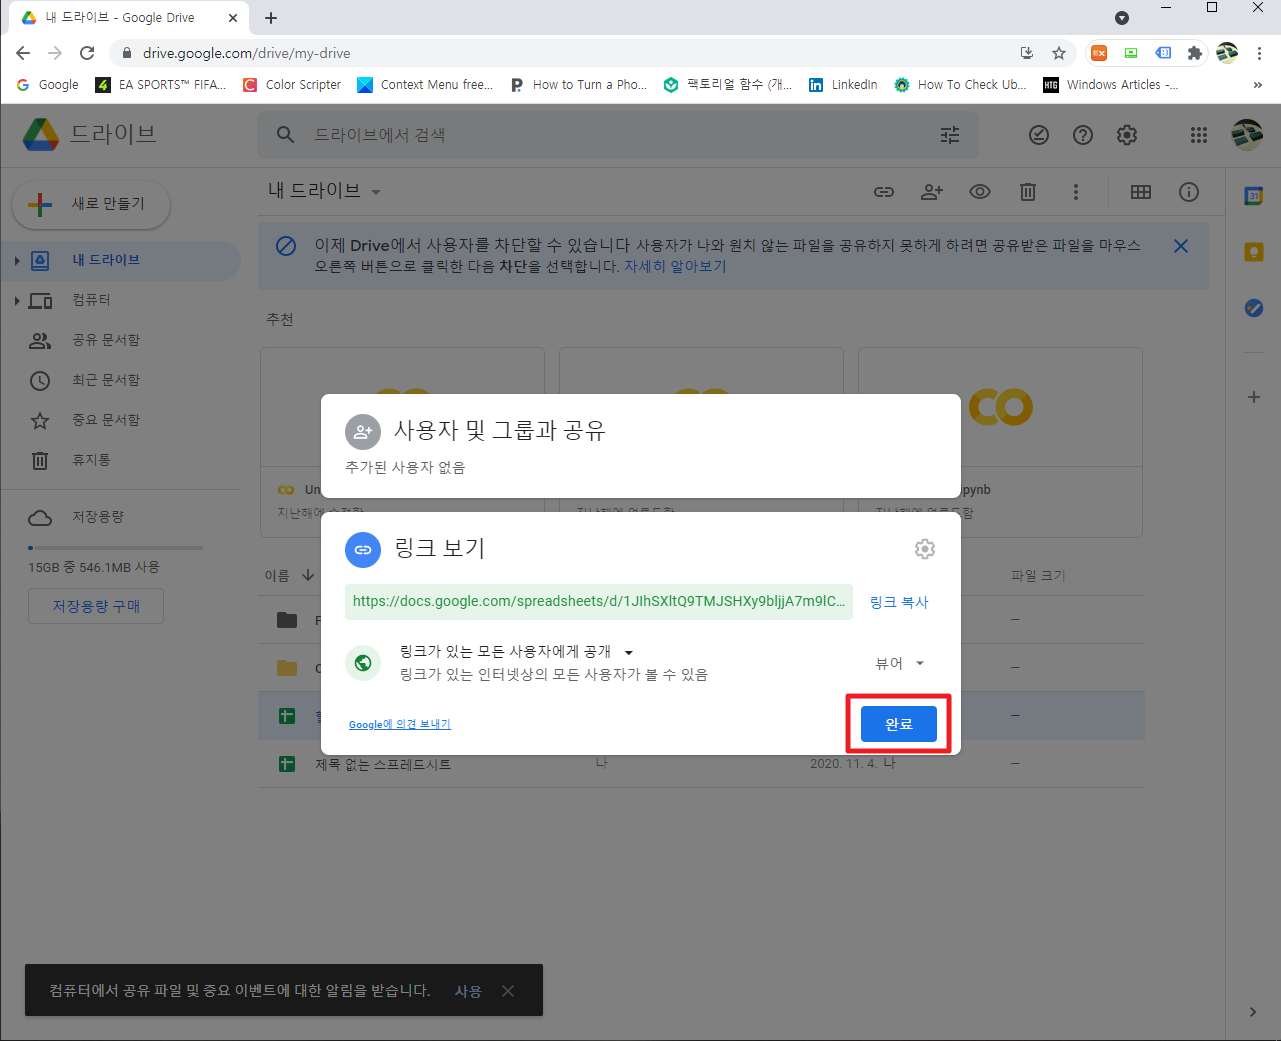Screen dimensions: 1281x1041
Task: Hide side panel chevron arrow
Action: coord(1253,1012)
